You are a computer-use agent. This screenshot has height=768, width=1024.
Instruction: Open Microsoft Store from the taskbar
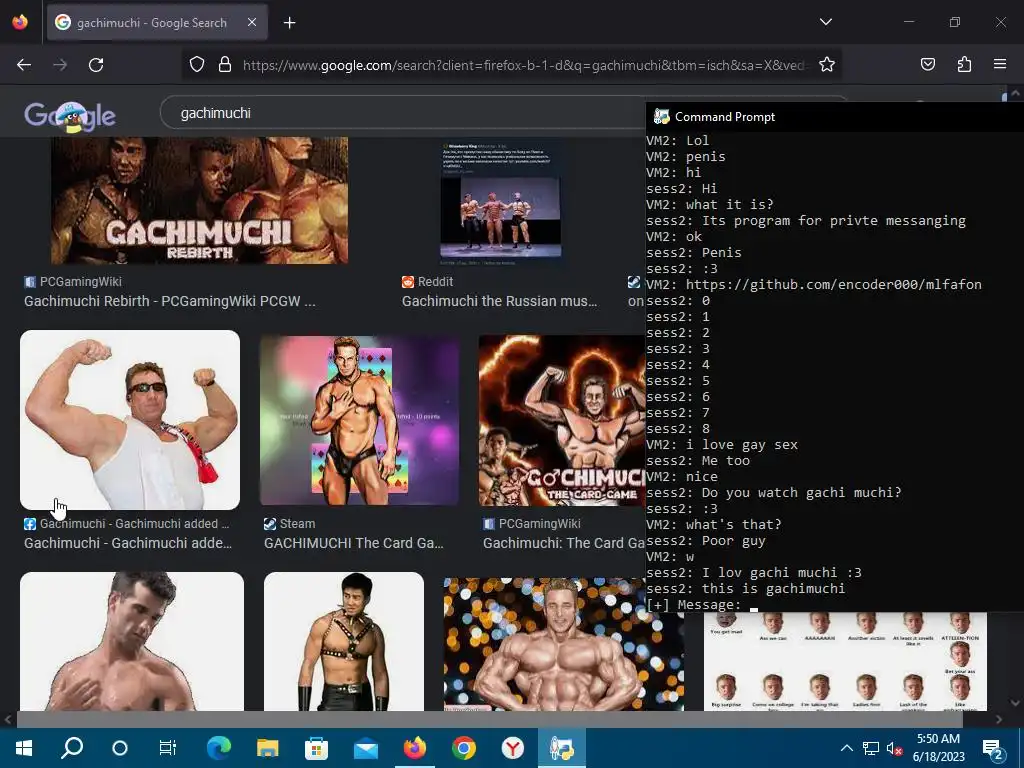(x=317, y=748)
